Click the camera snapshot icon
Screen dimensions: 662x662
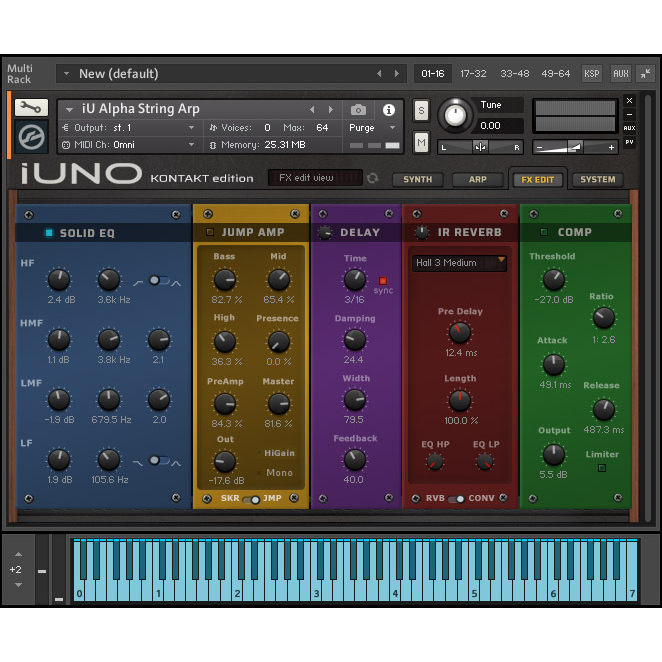tap(358, 110)
